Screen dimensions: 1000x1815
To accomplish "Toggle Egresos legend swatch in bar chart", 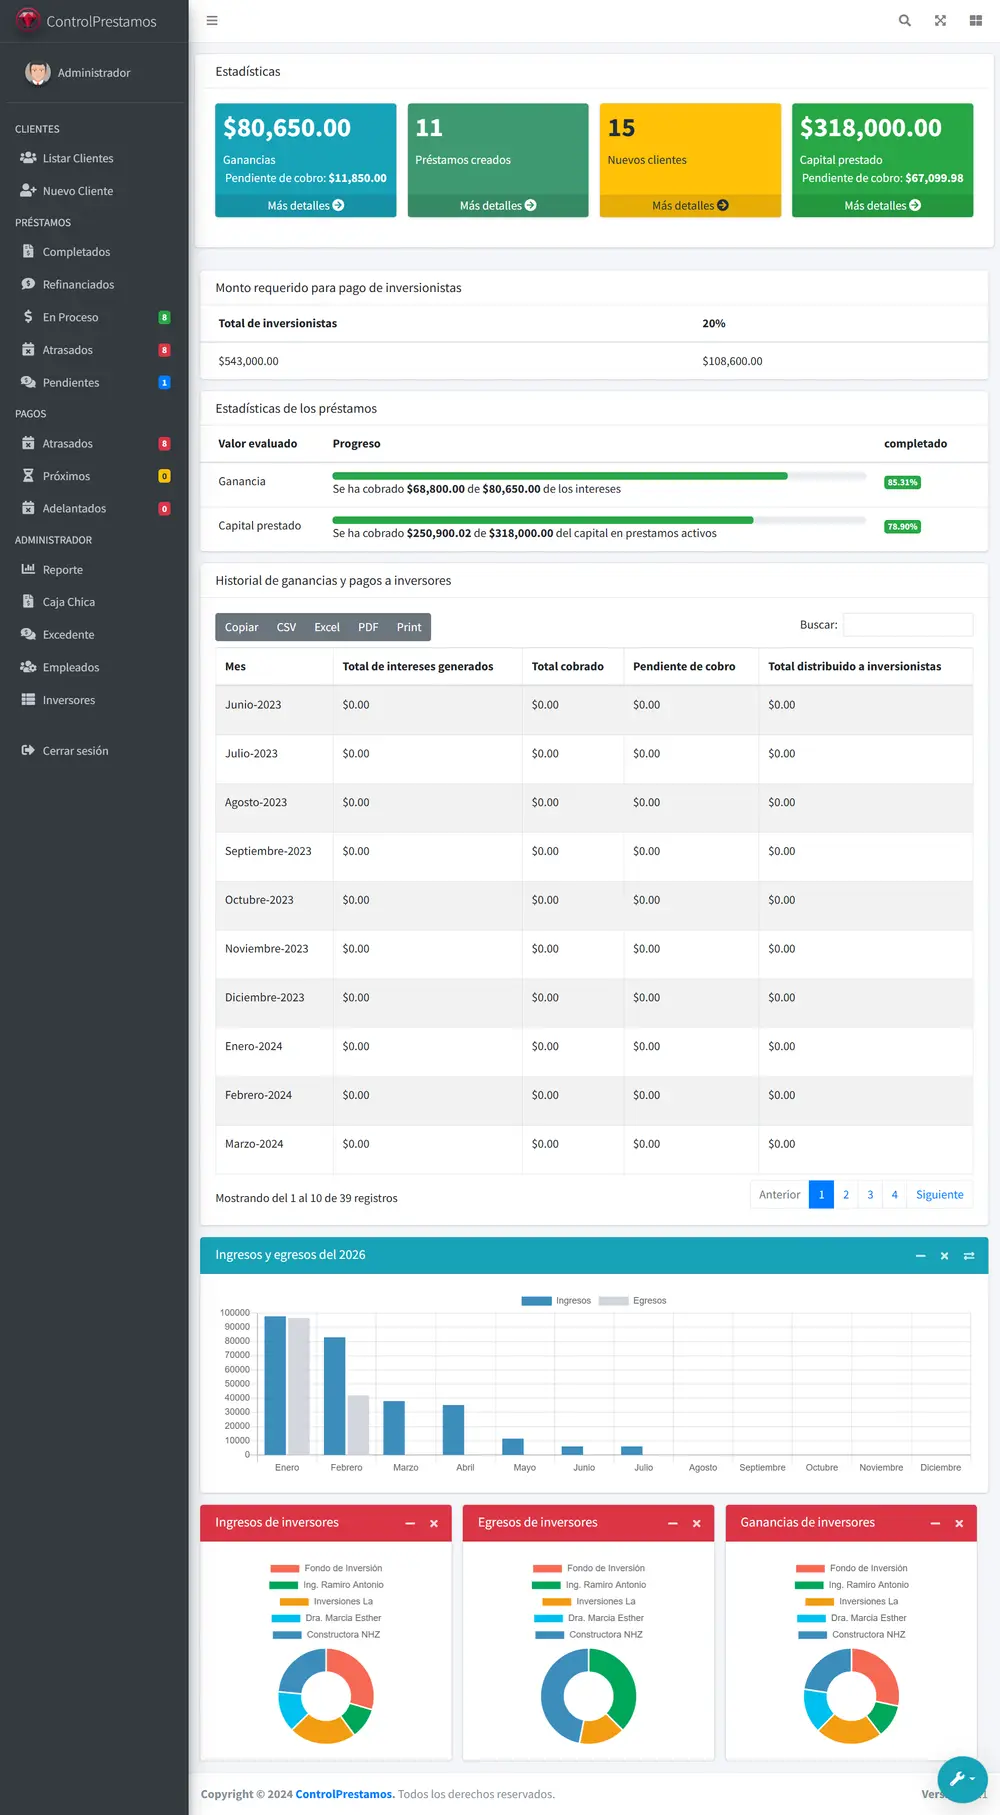I will tap(614, 1301).
